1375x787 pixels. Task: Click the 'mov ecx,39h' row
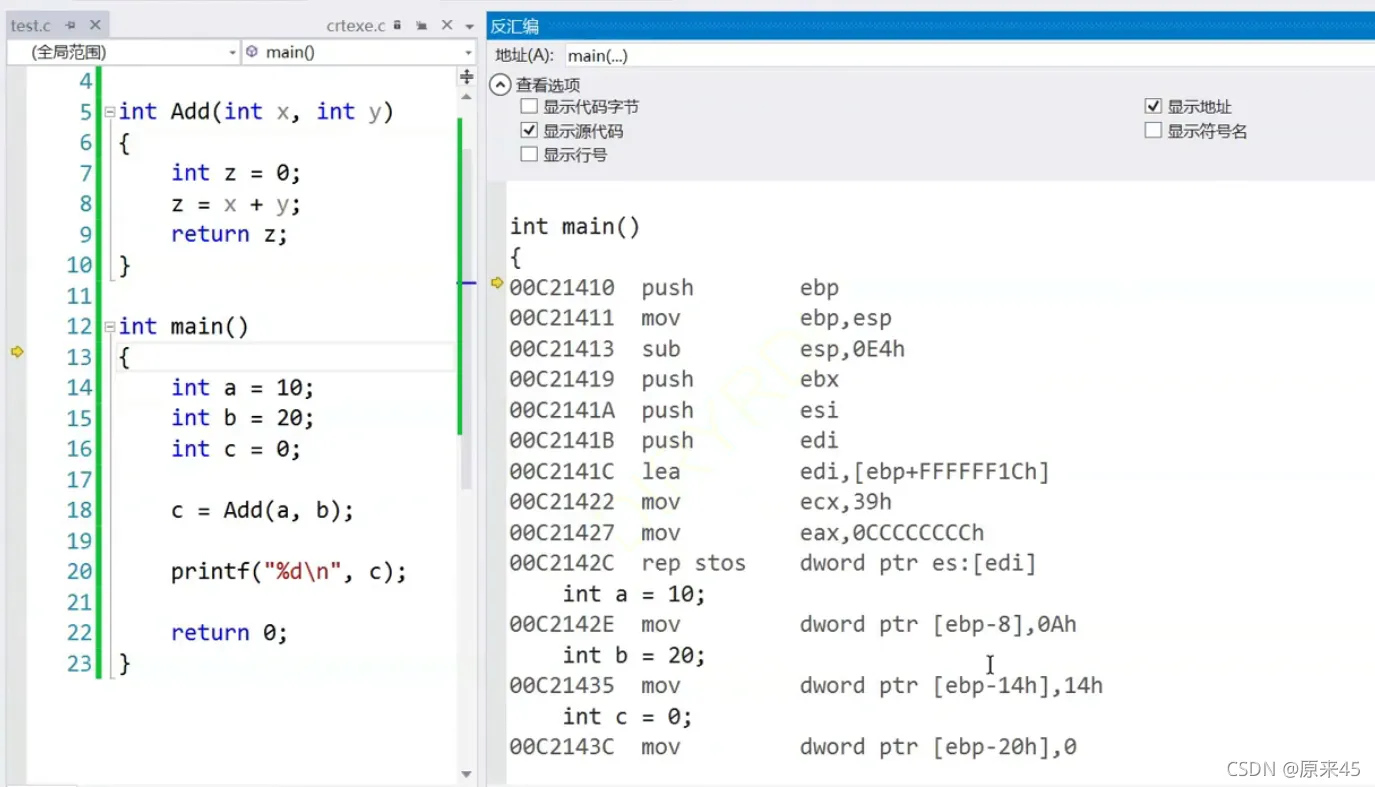[700, 502]
